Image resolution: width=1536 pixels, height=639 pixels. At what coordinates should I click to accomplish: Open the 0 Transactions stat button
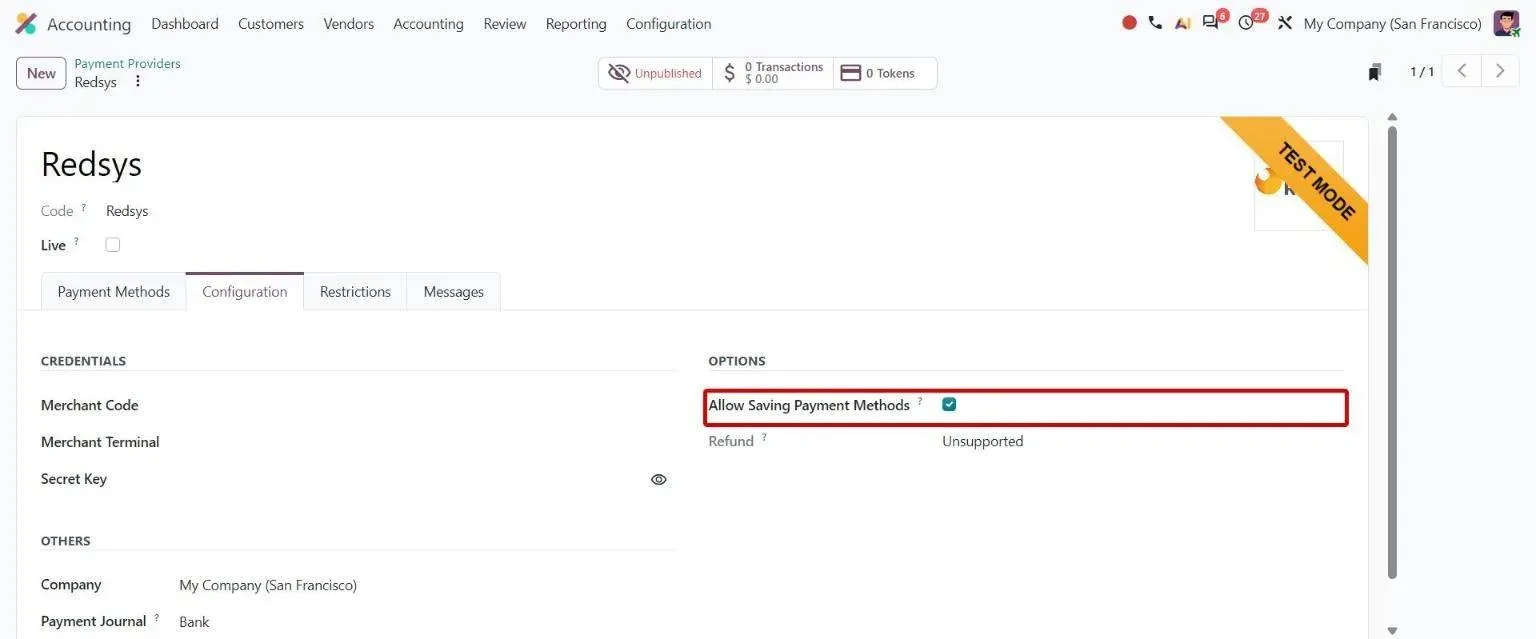point(773,73)
